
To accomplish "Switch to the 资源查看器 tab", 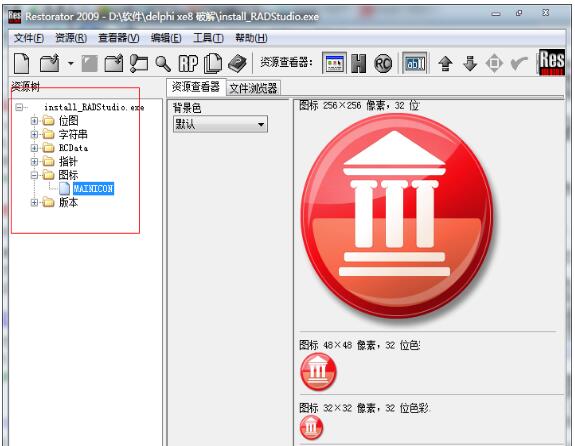I will click(x=196, y=87).
